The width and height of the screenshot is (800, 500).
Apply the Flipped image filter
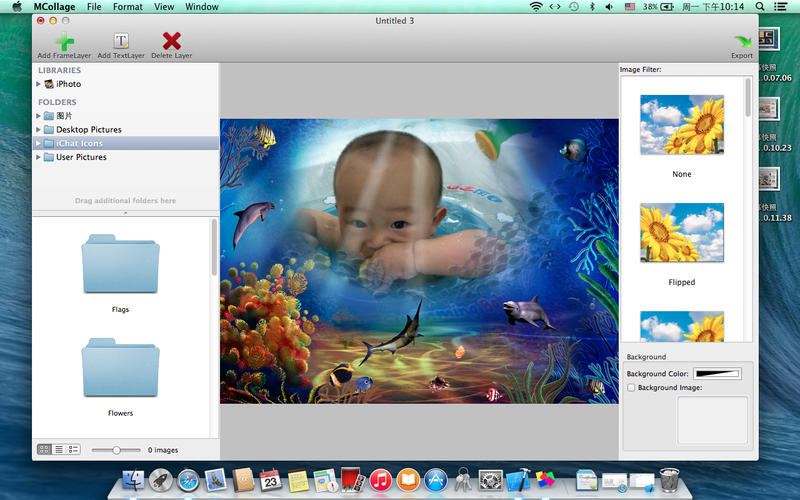[681, 233]
